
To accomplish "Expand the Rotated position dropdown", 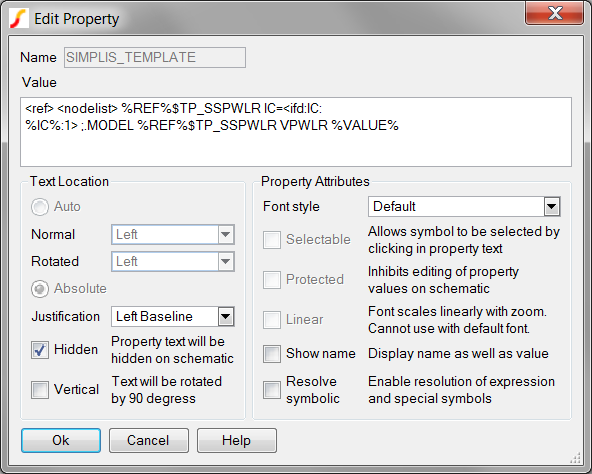I will click(173, 261).
